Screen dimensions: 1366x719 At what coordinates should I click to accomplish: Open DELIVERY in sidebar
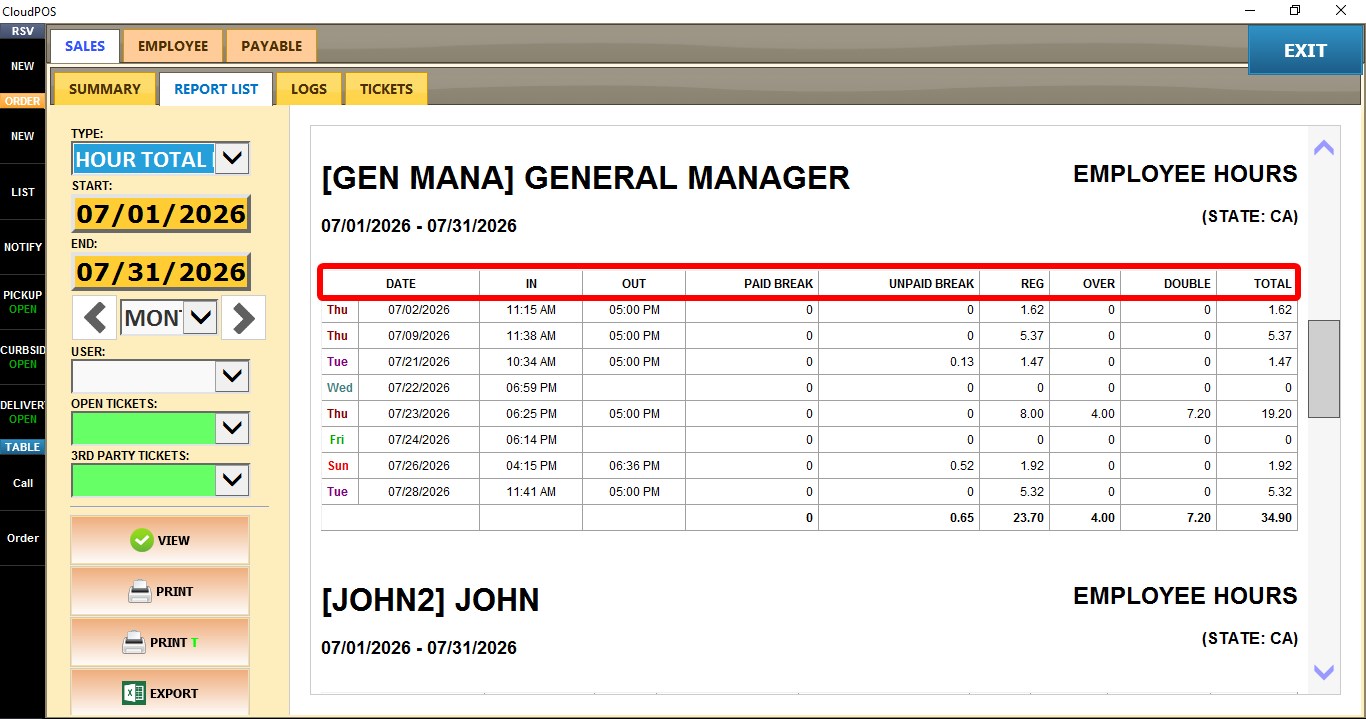click(x=22, y=412)
